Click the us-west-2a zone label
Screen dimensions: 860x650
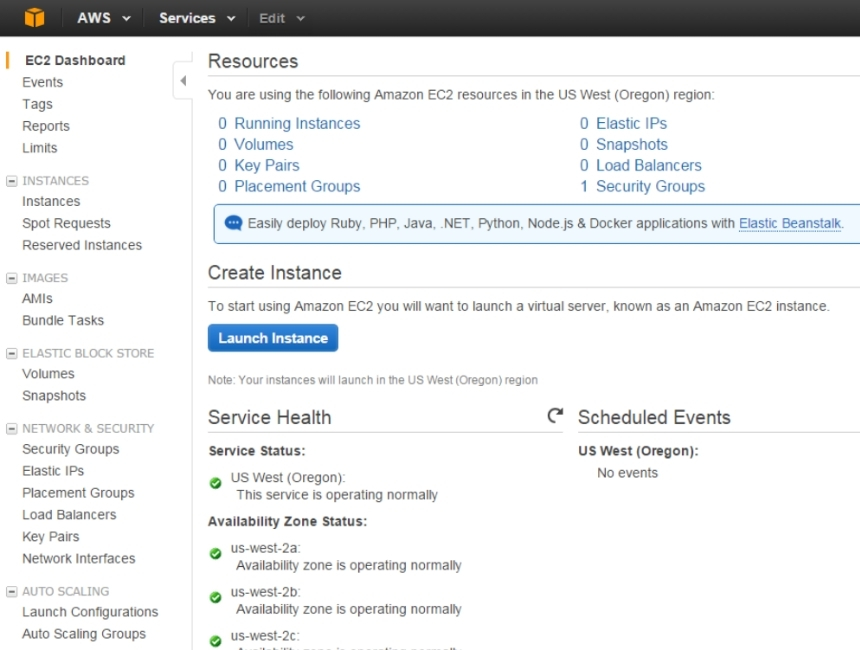(x=265, y=548)
